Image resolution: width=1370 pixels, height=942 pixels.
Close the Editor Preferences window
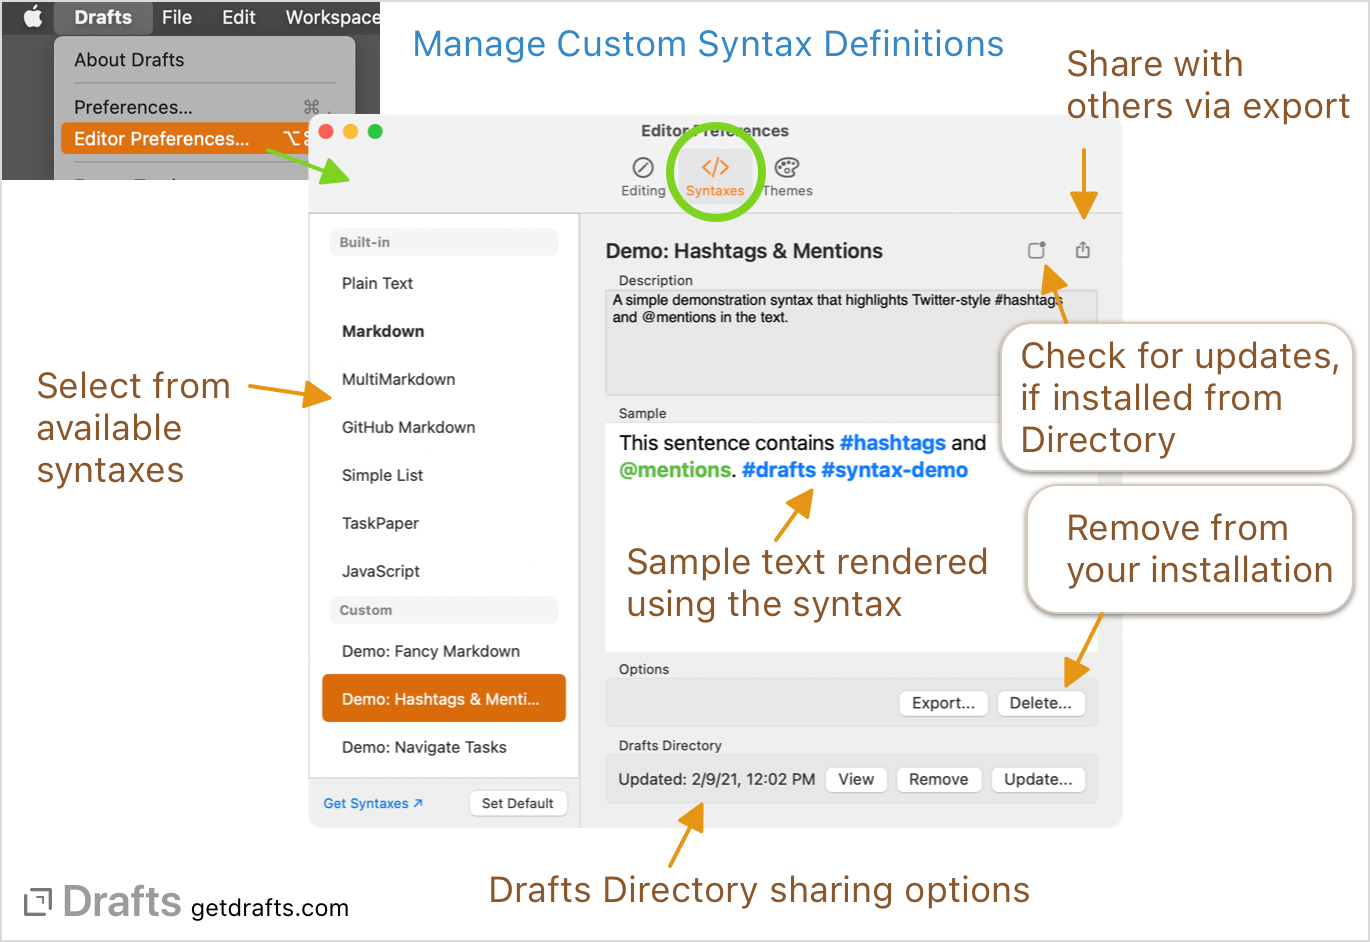coord(324,130)
